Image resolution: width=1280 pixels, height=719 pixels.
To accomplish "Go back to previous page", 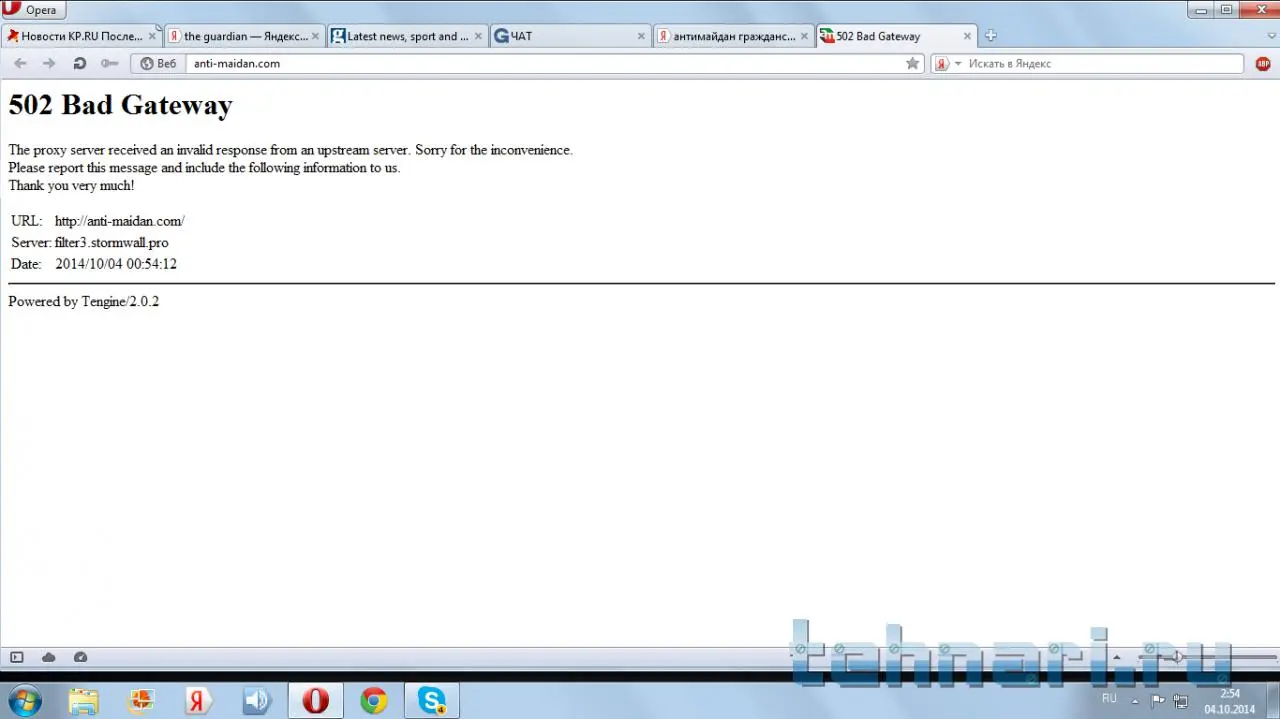I will (x=20, y=63).
